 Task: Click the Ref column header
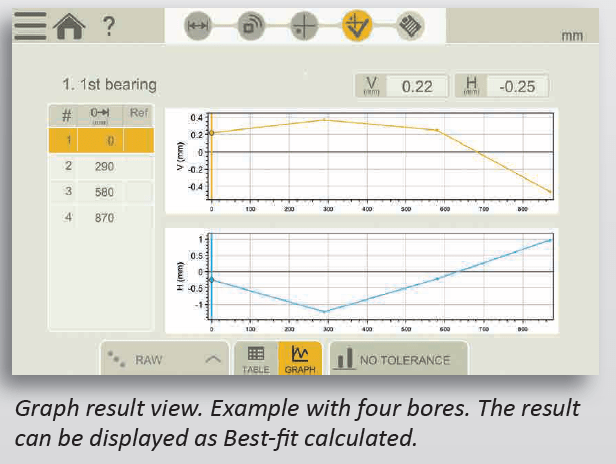(139, 114)
